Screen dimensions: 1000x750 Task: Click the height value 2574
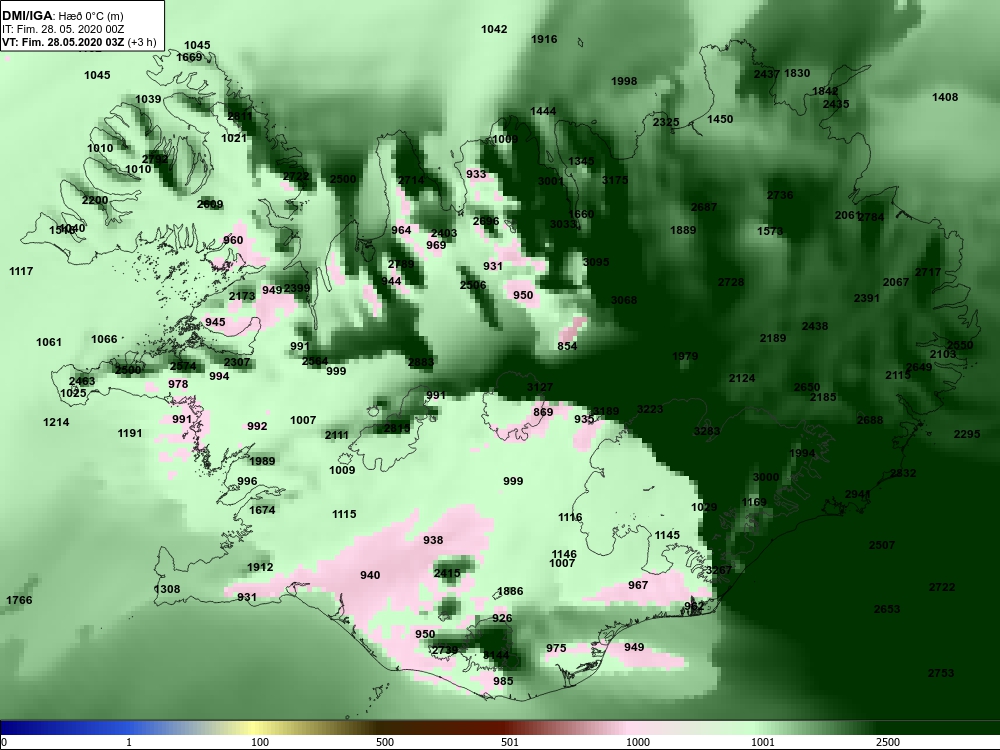coord(183,366)
